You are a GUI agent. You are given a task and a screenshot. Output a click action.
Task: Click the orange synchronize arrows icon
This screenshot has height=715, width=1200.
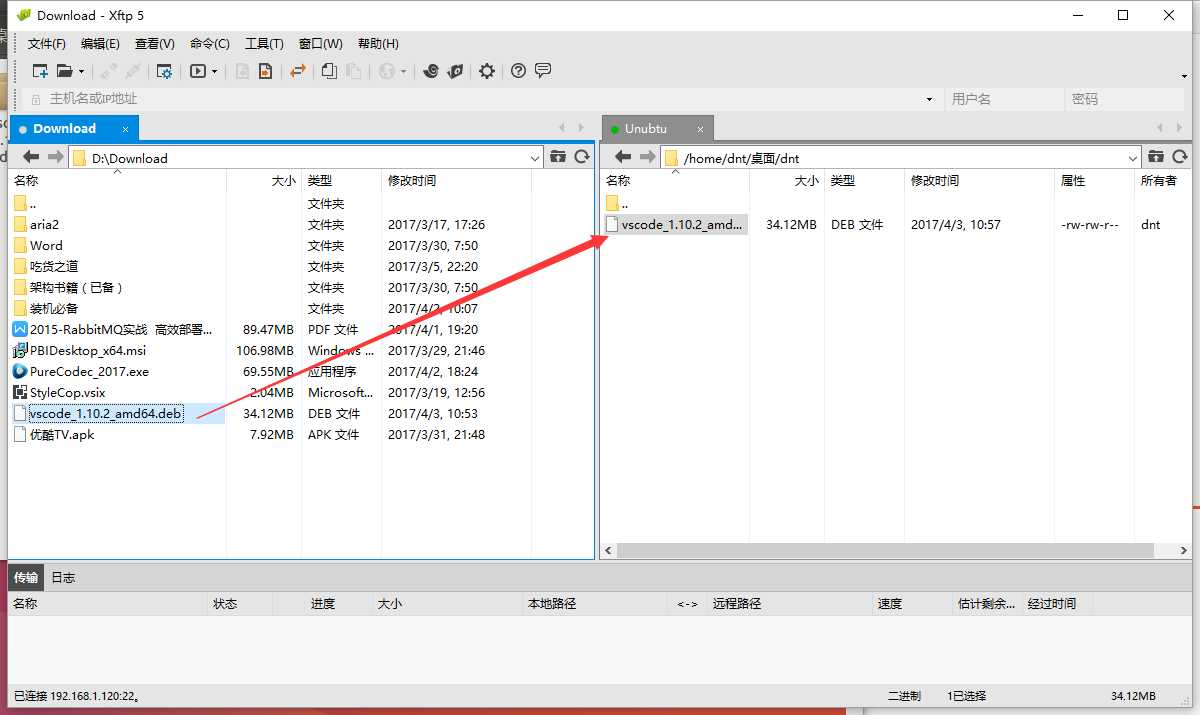pyautogui.click(x=297, y=71)
